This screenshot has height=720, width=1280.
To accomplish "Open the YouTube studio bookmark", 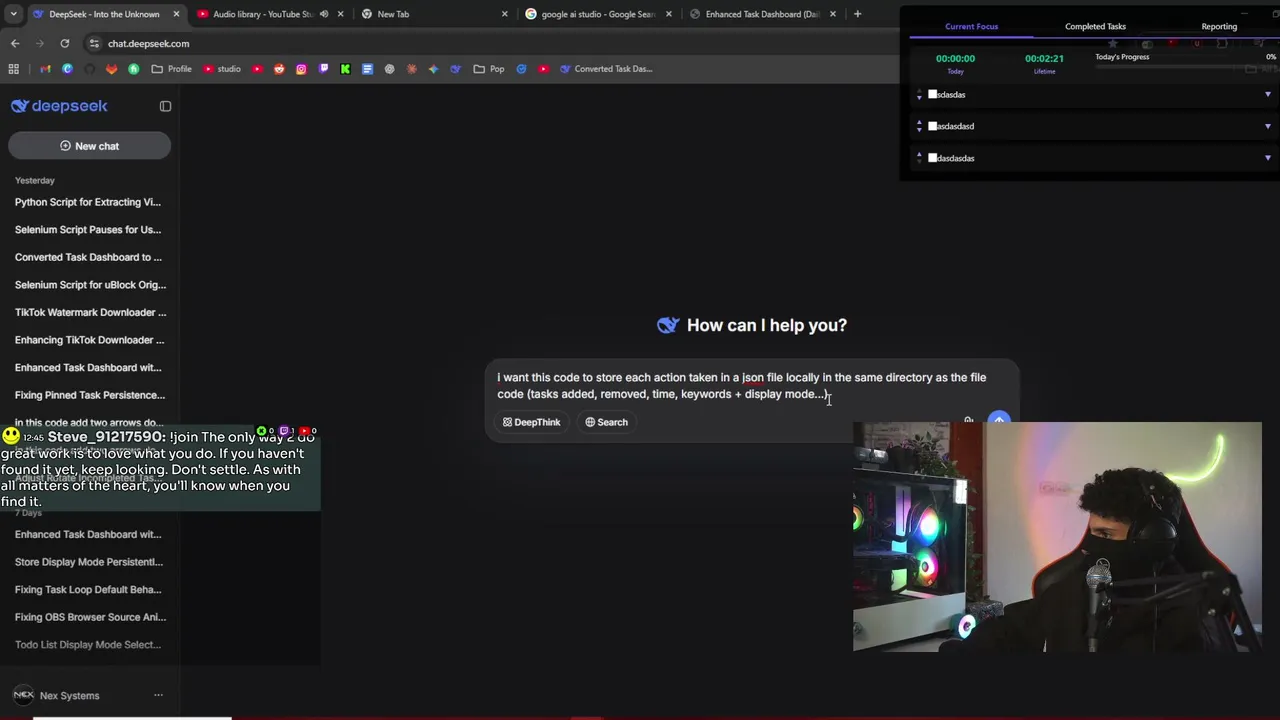I will click(221, 69).
